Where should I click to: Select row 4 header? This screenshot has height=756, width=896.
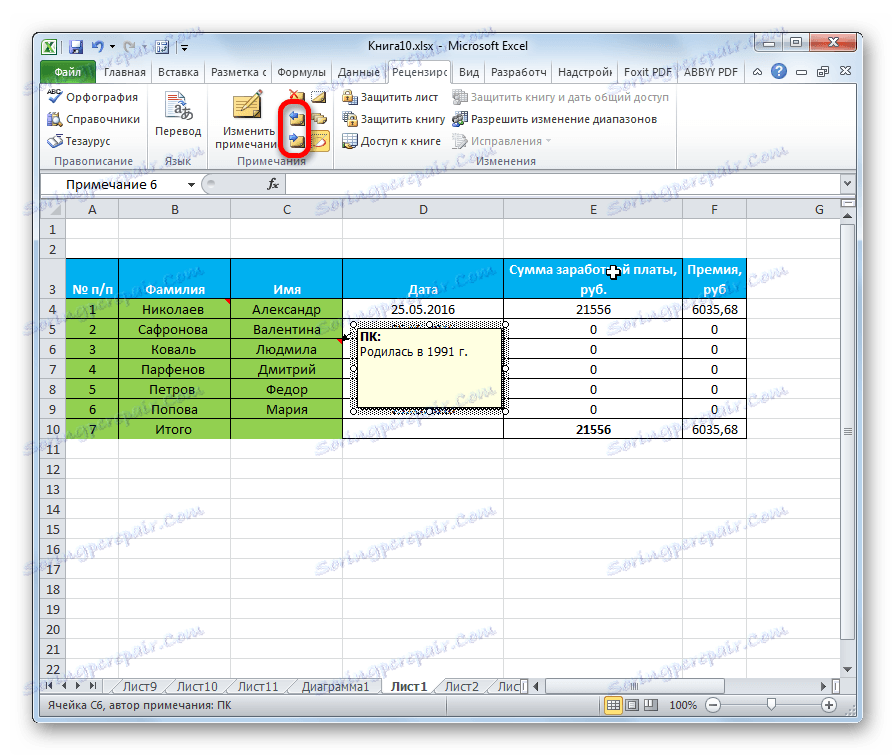(53, 309)
